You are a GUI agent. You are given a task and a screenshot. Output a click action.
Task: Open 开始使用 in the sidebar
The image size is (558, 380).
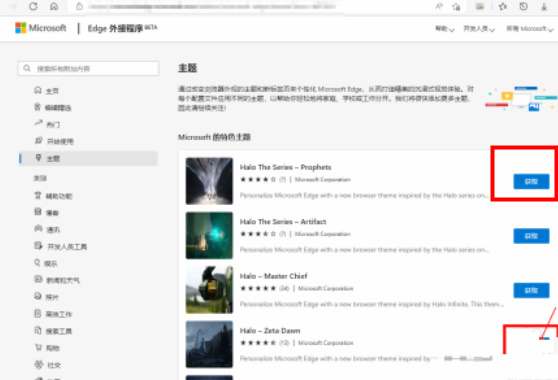[54, 141]
